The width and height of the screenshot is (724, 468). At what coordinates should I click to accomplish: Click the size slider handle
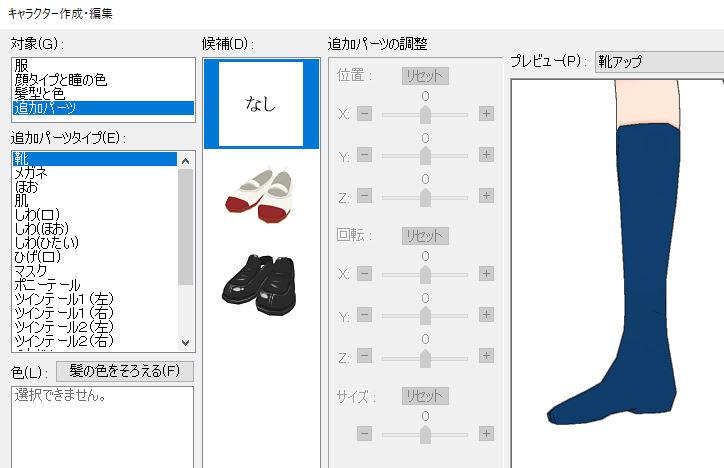[425, 434]
